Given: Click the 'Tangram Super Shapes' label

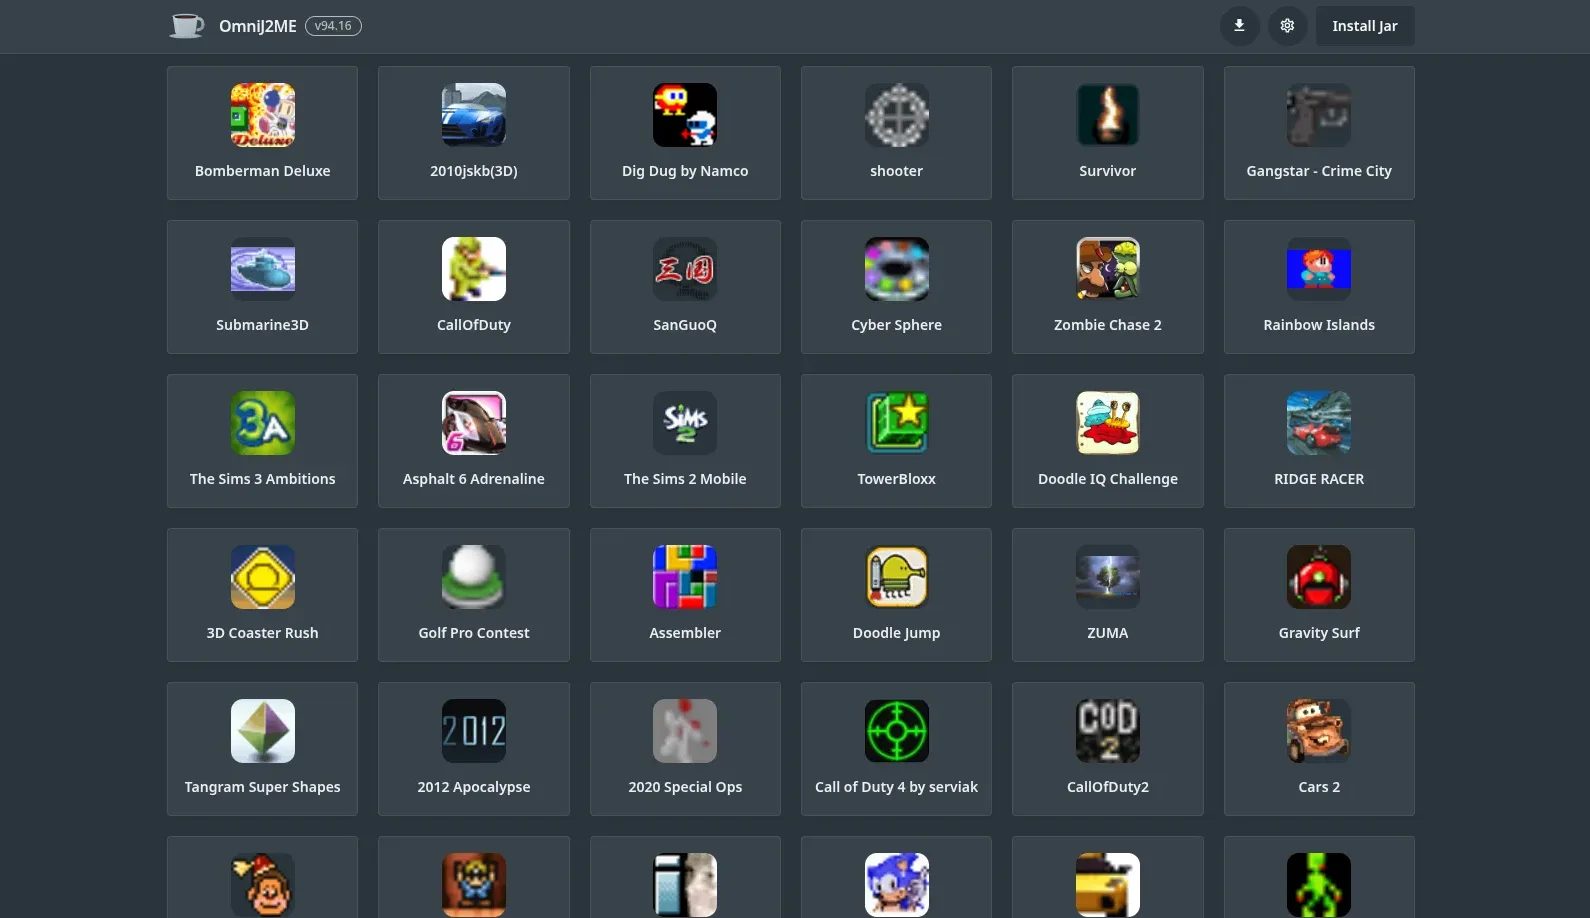Looking at the screenshot, I should click(262, 787).
